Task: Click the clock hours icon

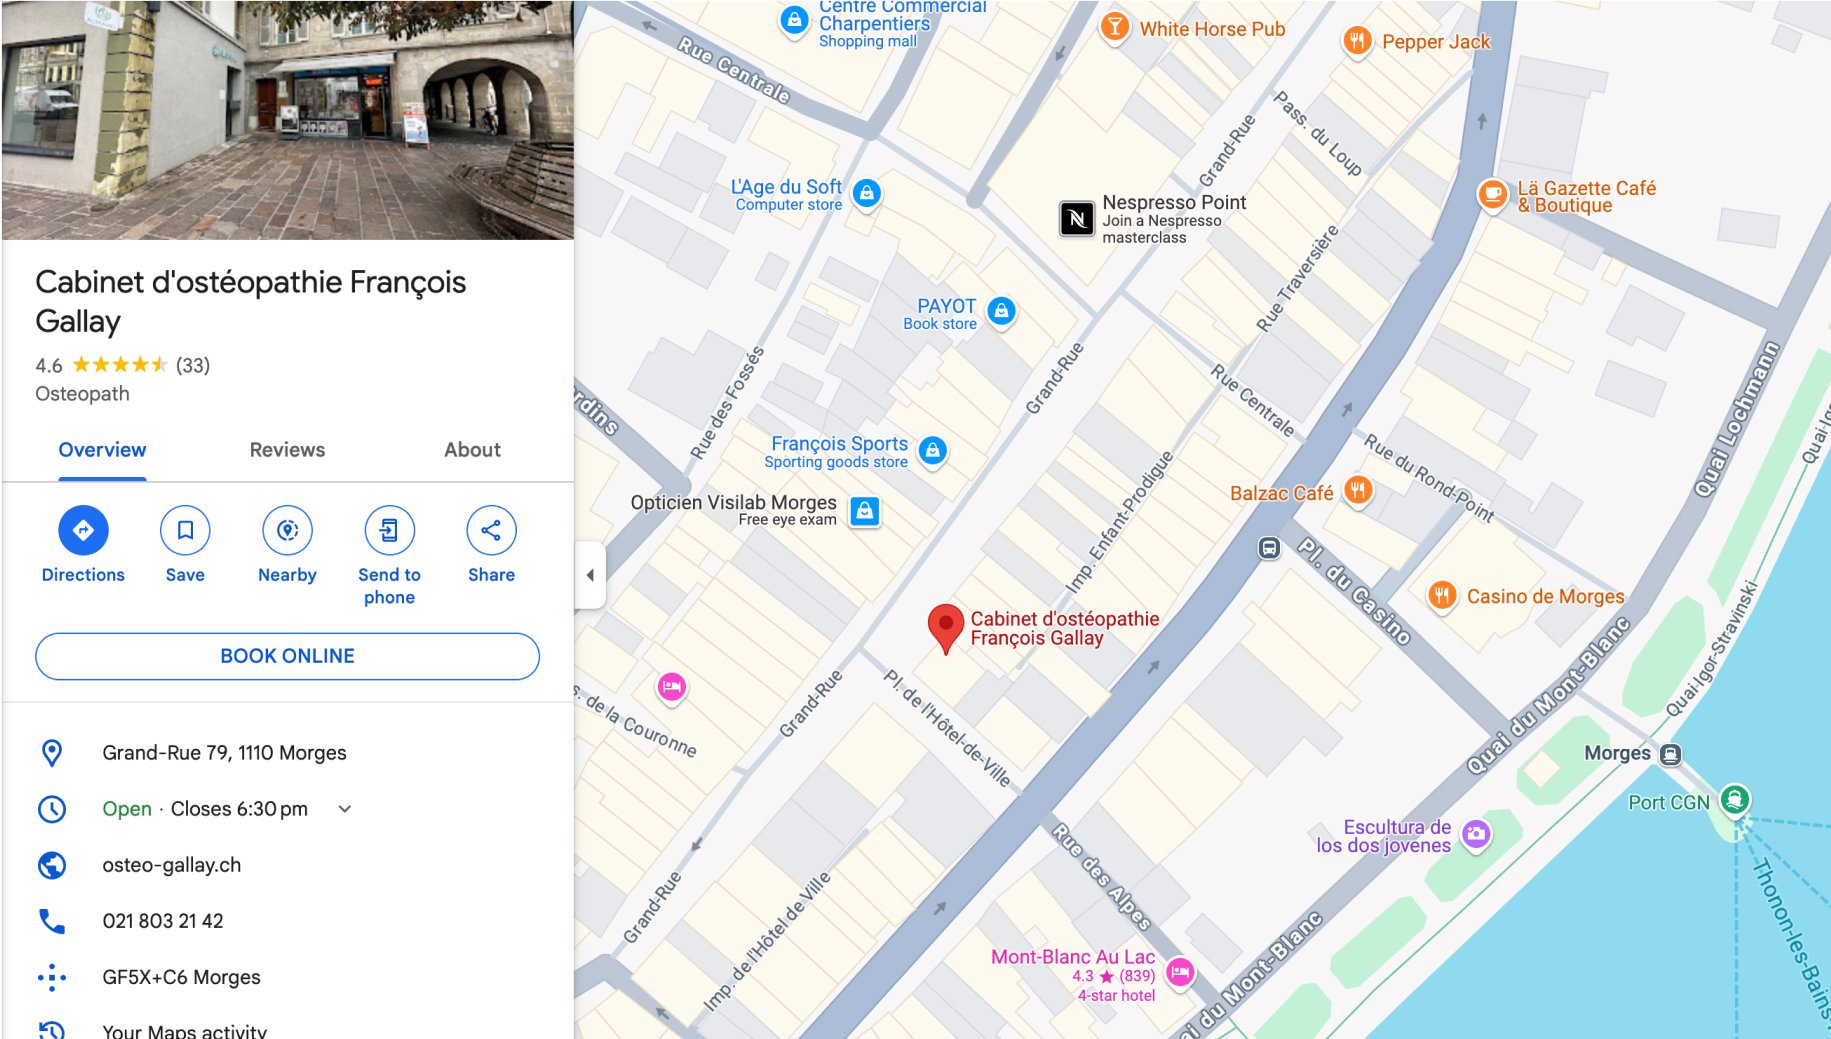Action: pos(52,809)
